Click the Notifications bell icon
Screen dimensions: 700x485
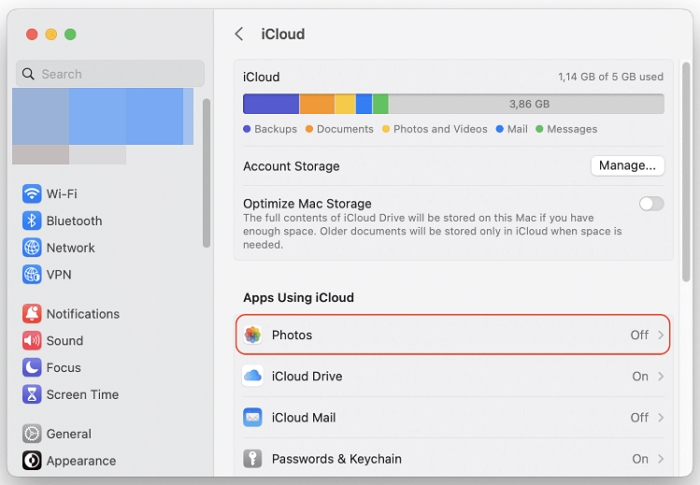point(32,314)
